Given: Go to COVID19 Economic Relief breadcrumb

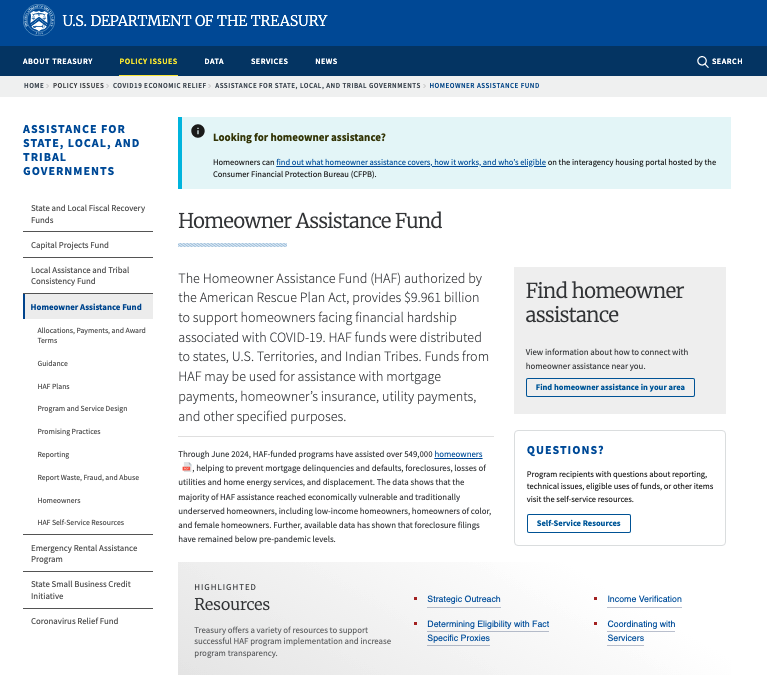Looking at the screenshot, I should (159, 86).
